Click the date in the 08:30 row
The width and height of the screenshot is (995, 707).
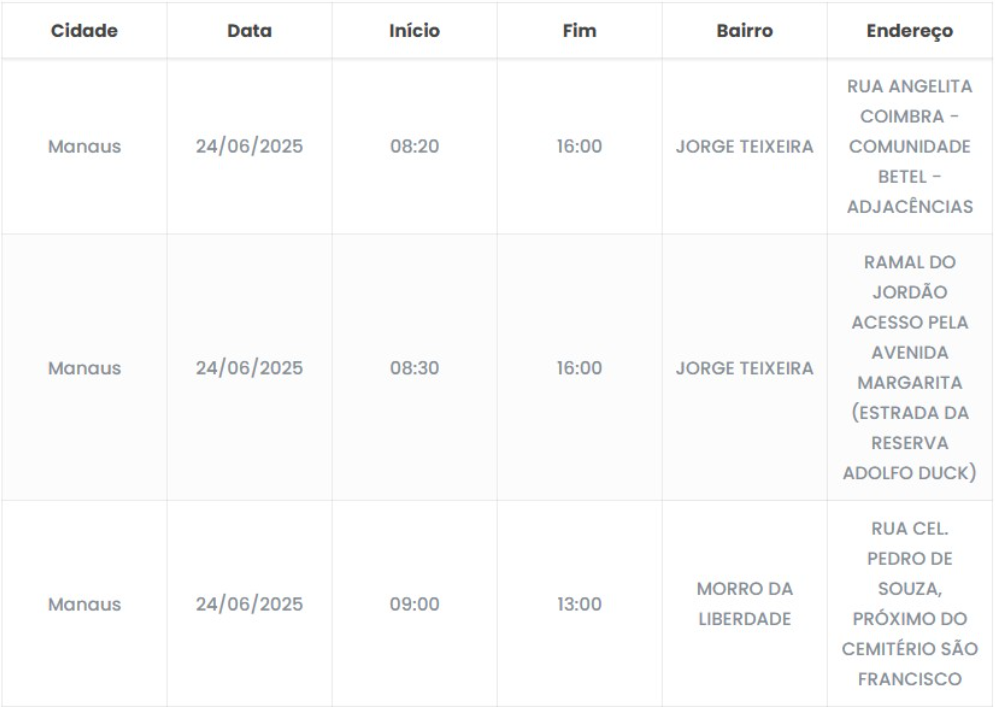(249, 368)
